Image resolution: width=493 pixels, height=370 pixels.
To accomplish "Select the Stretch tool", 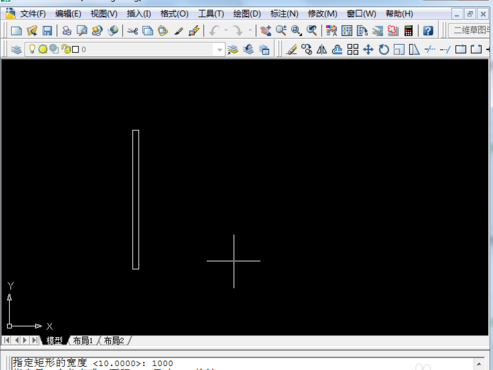I will point(414,50).
